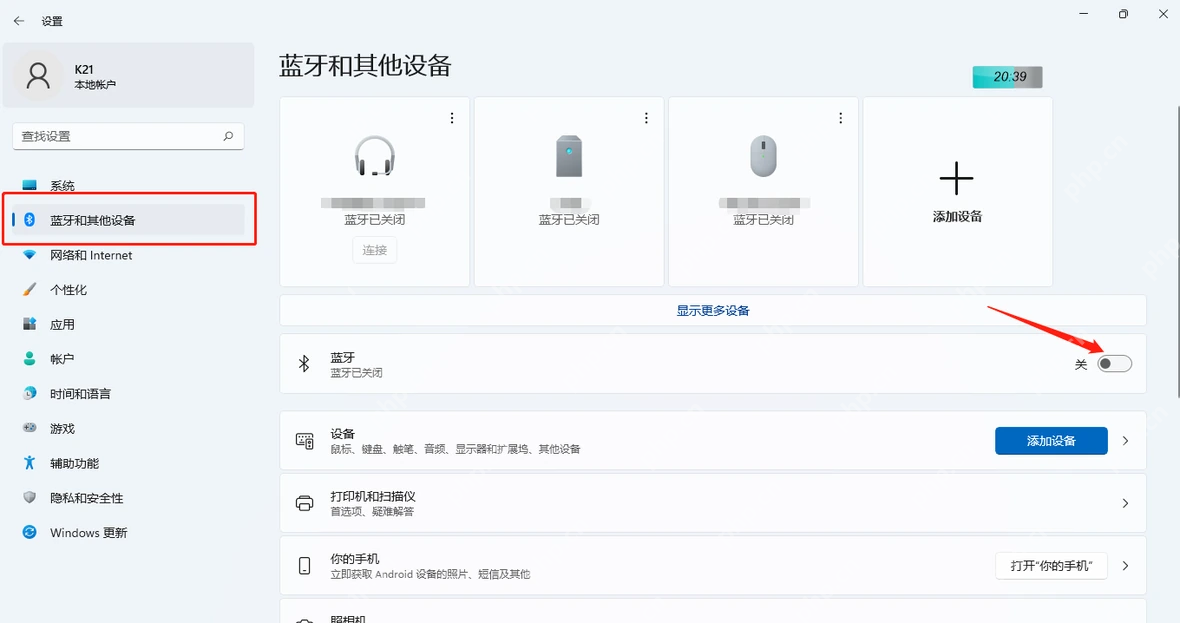Turn on the 蓝牙 toggle switch
The width and height of the screenshot is (1180, 623).
pos(1115,363)
